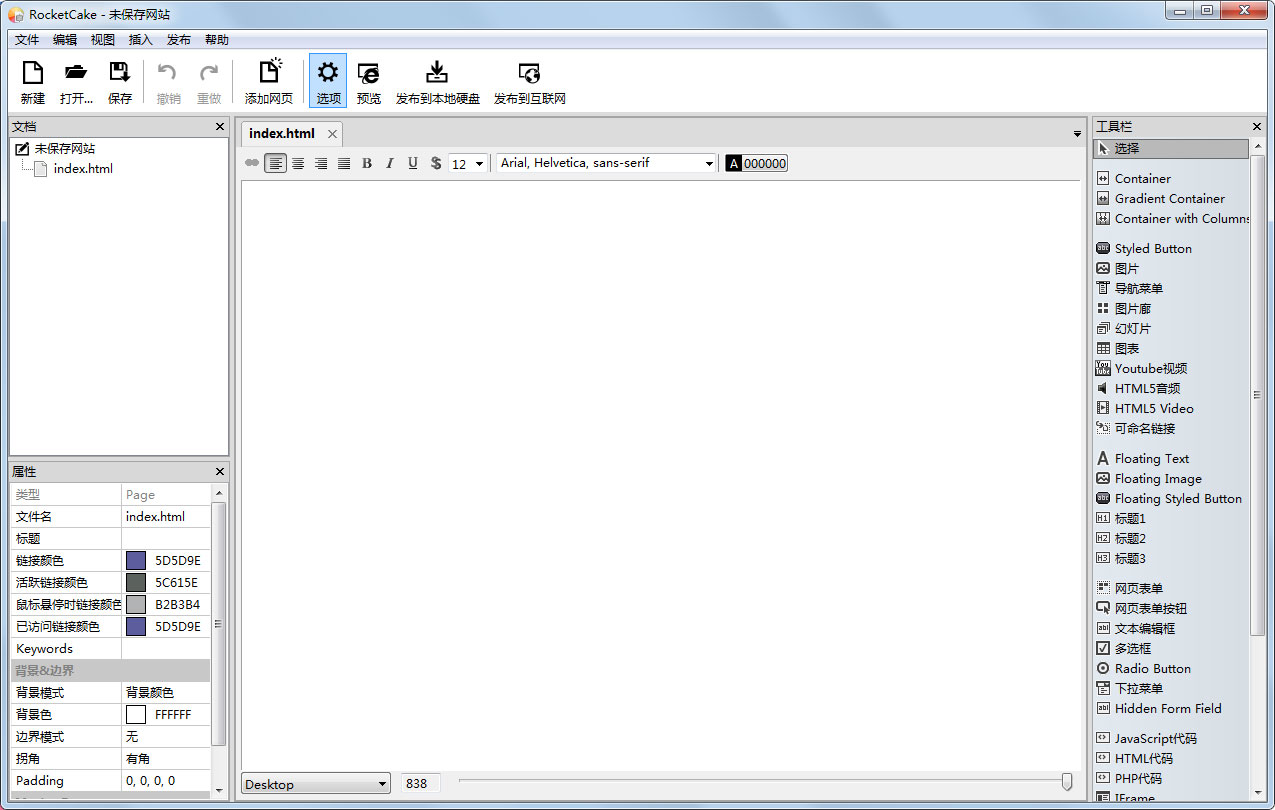Screen dimensions: 1275x810
Task: Toggle italic text formatting
Action: 390,163
